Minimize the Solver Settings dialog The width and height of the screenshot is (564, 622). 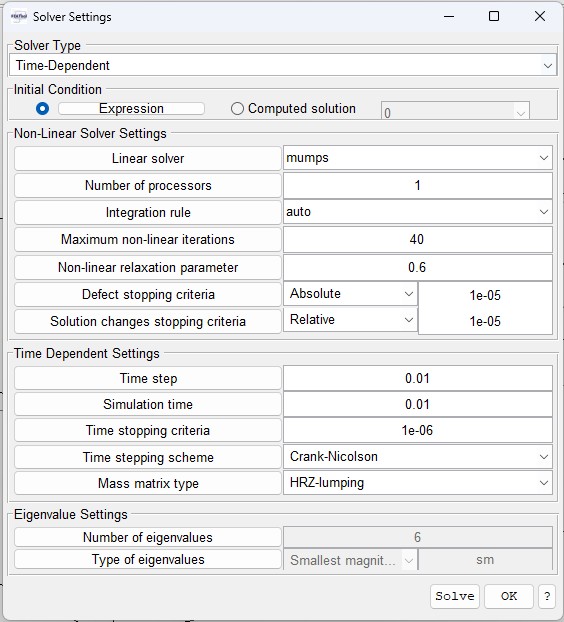pyautogui.click(x=449, y=16)
